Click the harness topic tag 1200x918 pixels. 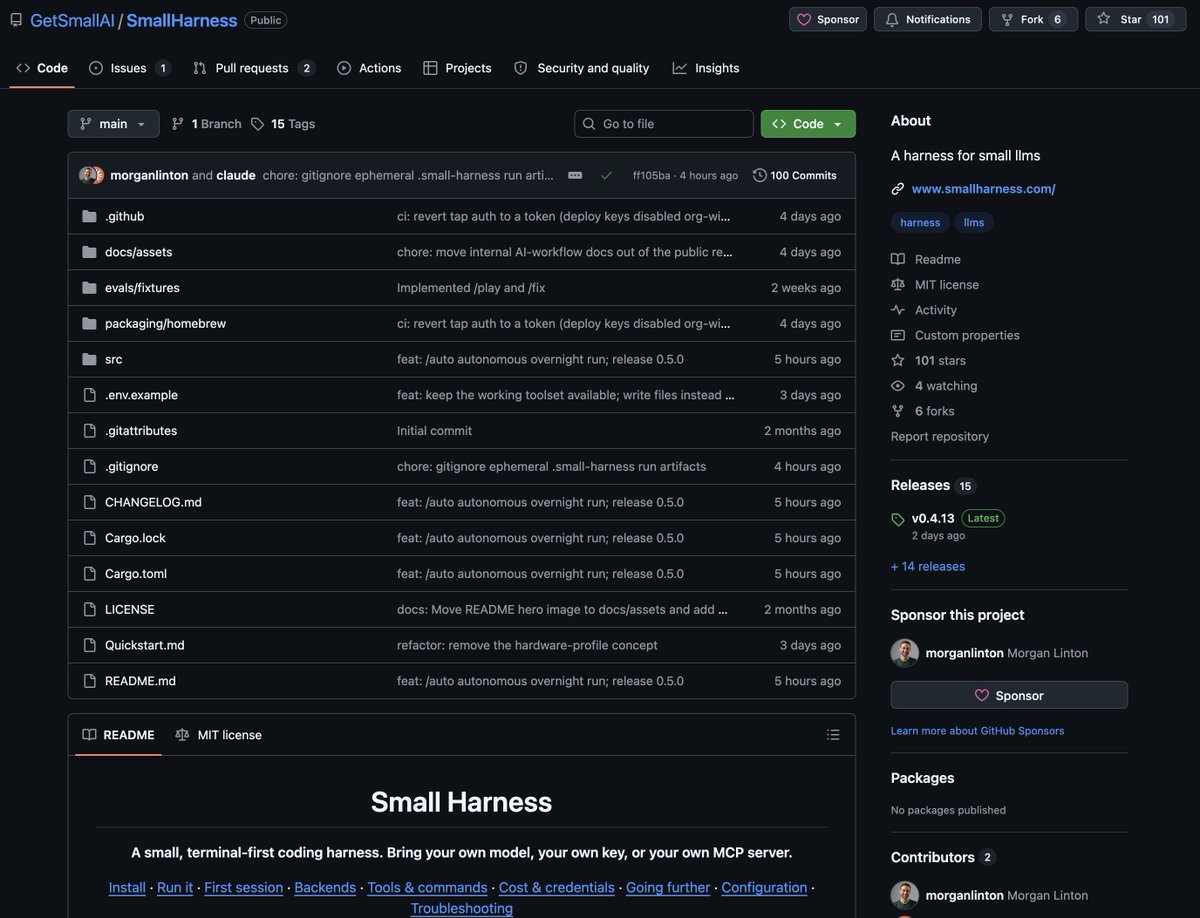coord(920,223)
